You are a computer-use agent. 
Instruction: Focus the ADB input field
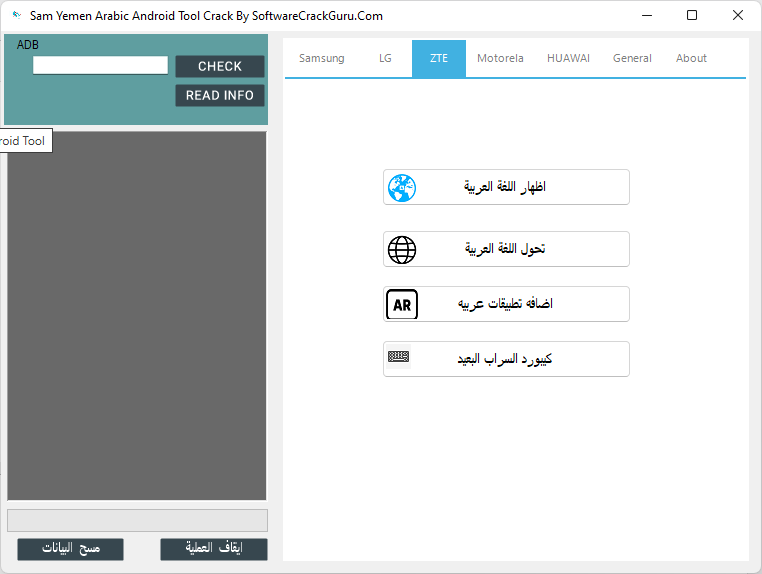(100, 65)
